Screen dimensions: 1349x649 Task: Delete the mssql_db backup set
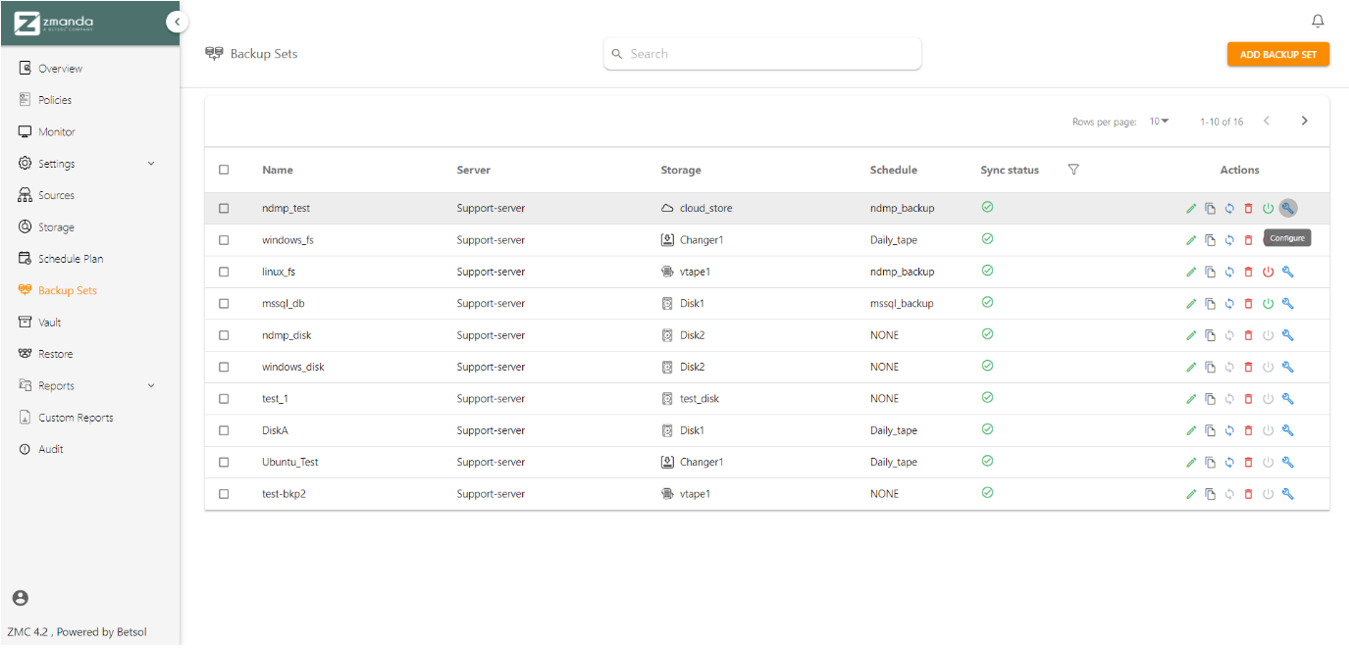click(1248, 304)
